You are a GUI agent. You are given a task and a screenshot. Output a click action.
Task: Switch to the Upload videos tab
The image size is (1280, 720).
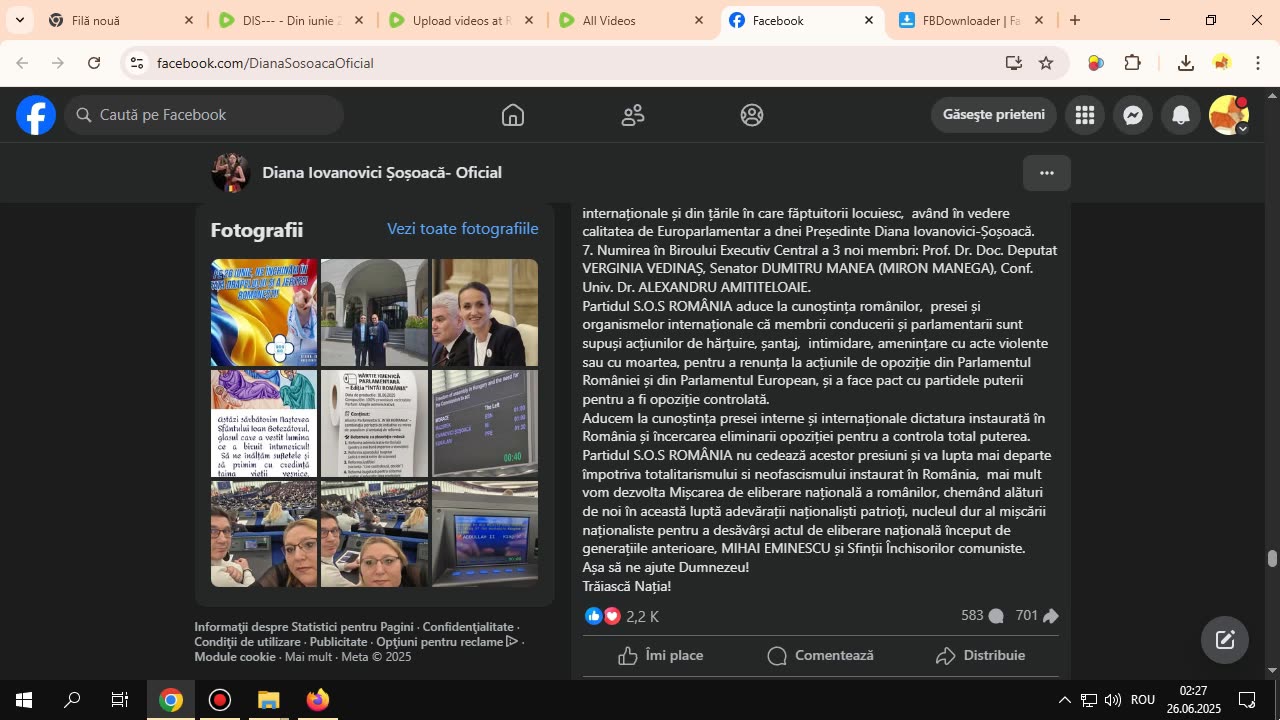[462, 20]
